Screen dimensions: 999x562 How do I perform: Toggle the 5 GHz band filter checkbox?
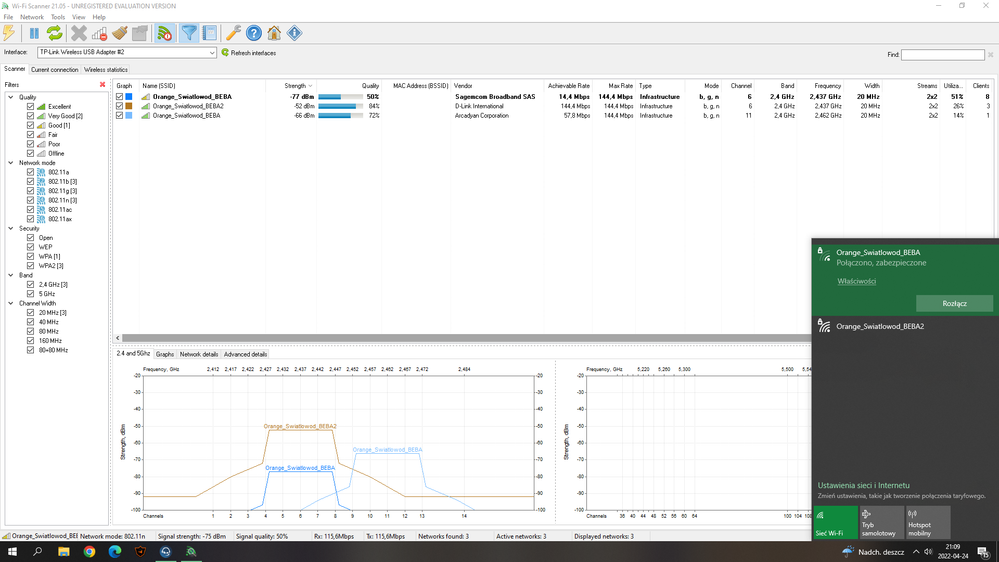point(31,294)
